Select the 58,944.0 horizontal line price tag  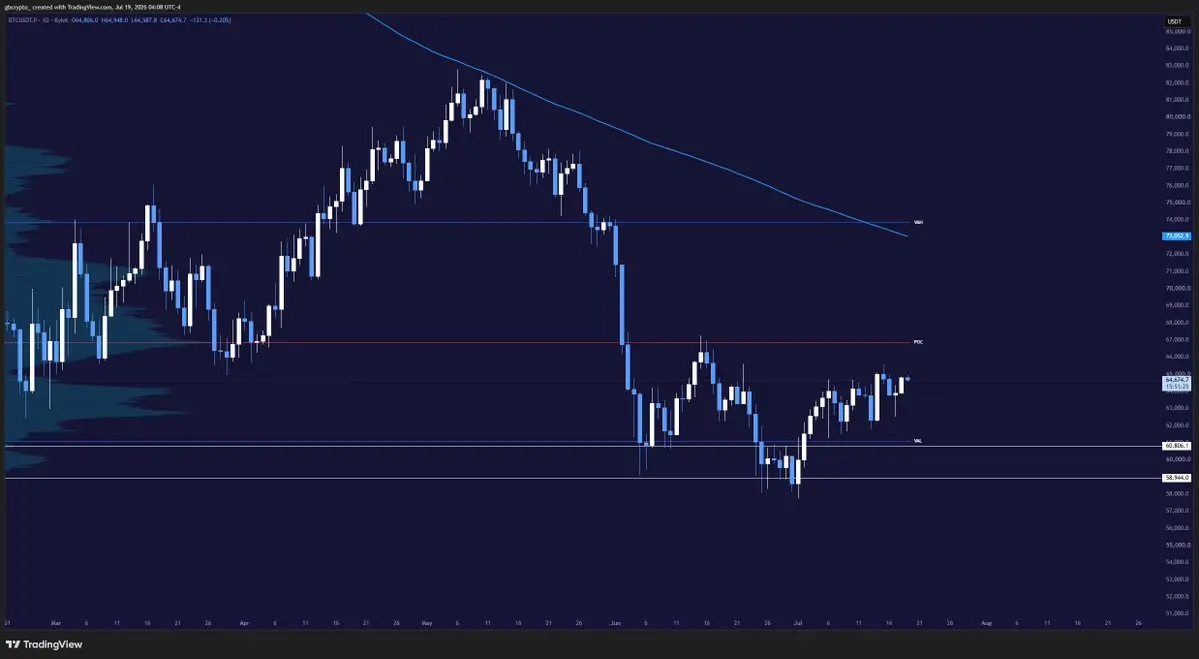click(1177, 478)
